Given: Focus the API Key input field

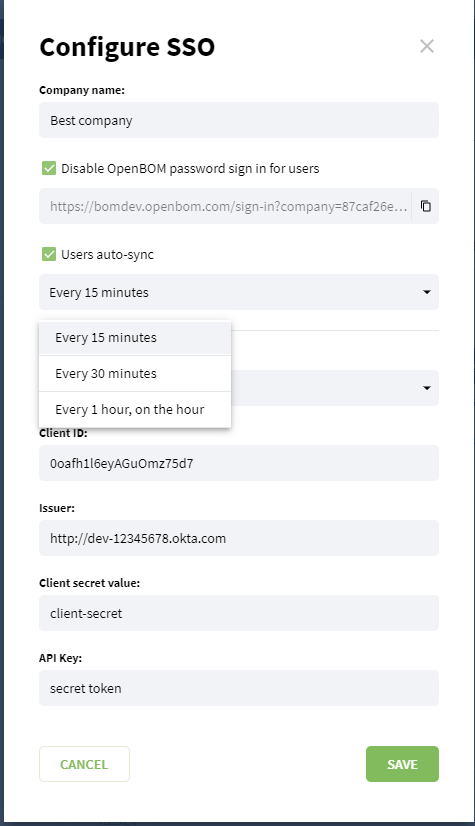Looking at the screenshot, I should [239, 688].
